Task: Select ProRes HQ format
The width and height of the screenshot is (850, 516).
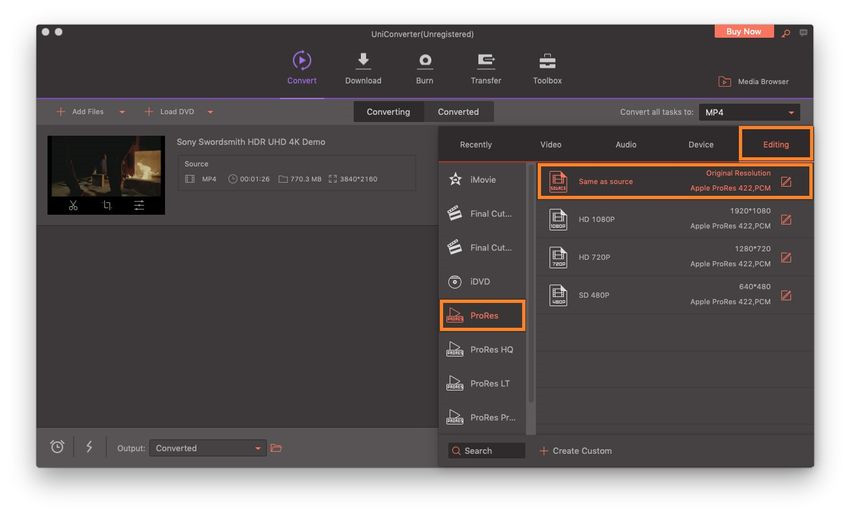Action: pyautogui.click(x=482, y=350)
